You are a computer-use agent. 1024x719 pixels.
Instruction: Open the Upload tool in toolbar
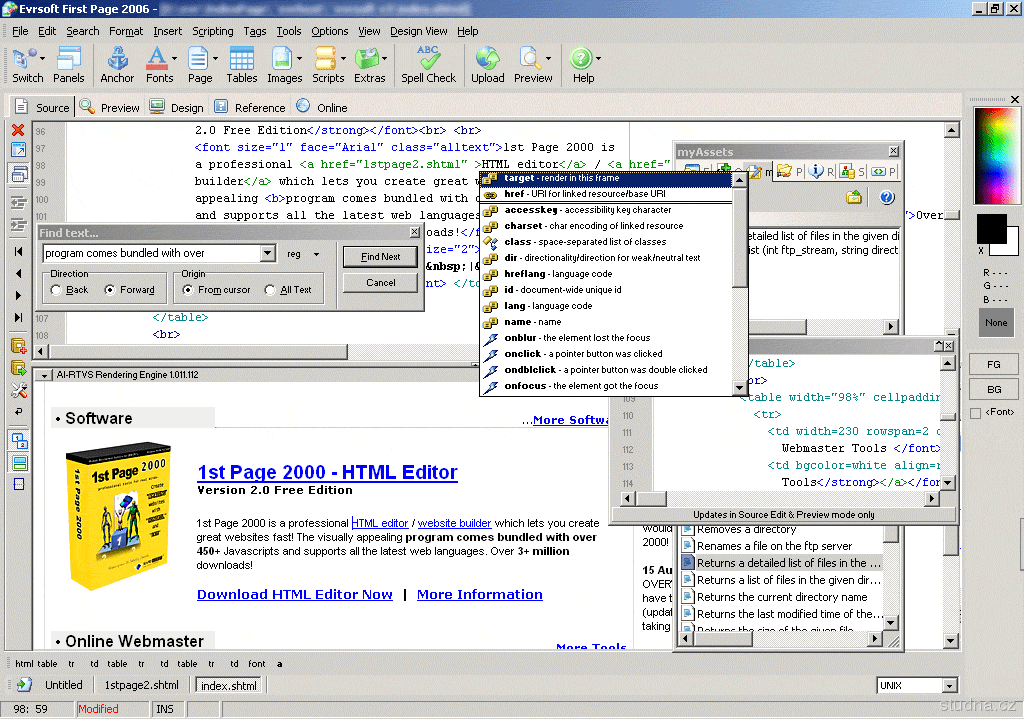[487, 64]
